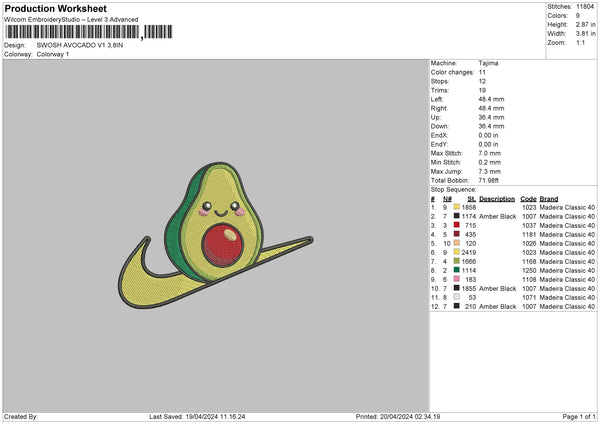Click the black swatch in stop row 2

point(457,216)
